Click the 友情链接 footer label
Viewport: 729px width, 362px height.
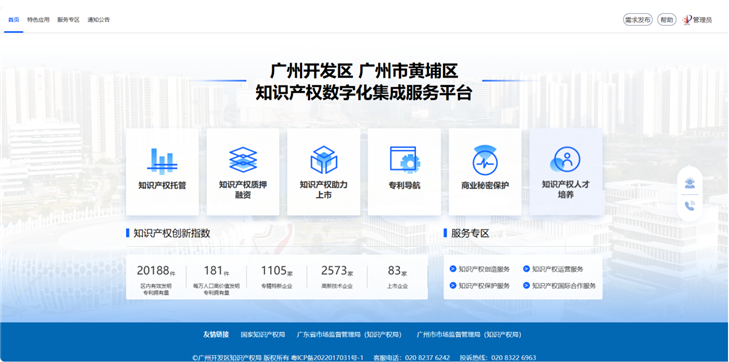216,335
